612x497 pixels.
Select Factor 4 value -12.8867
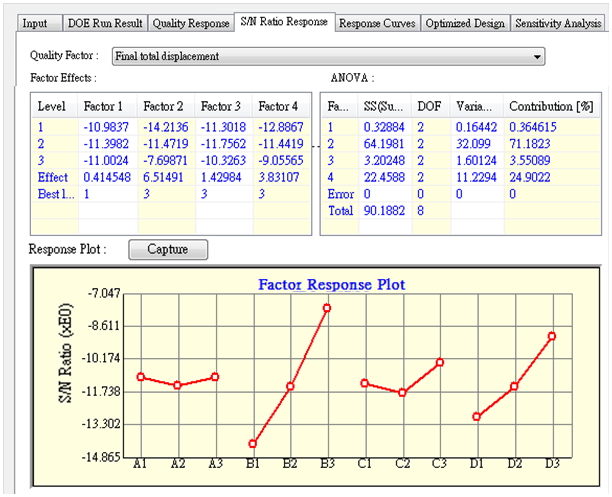[281, 127]
